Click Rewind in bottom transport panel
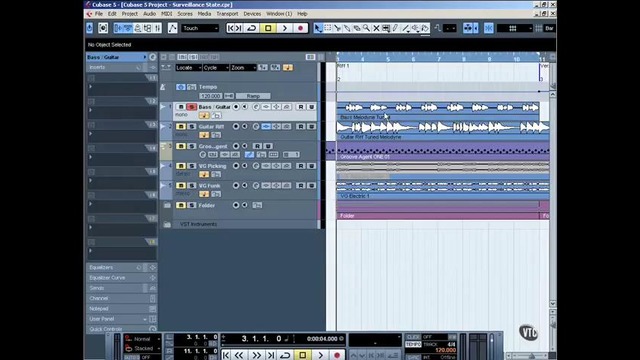This screenshot has width=640, height=360. 239,355
